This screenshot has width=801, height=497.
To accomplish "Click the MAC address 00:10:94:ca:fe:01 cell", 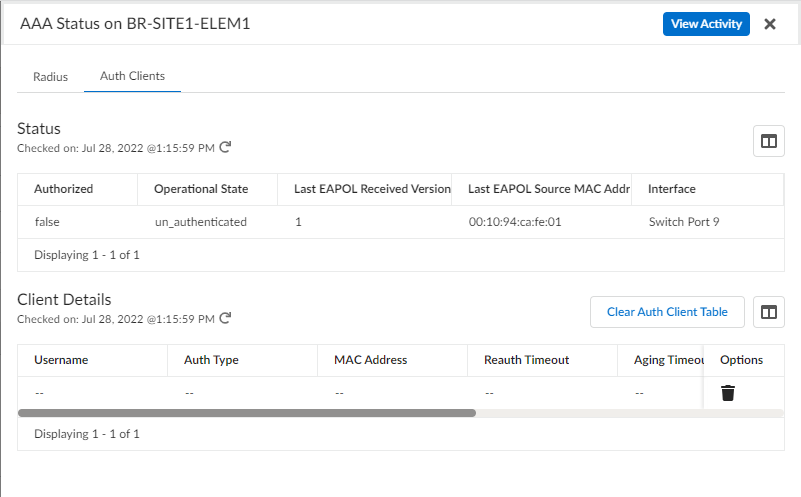I will point(515,222).
